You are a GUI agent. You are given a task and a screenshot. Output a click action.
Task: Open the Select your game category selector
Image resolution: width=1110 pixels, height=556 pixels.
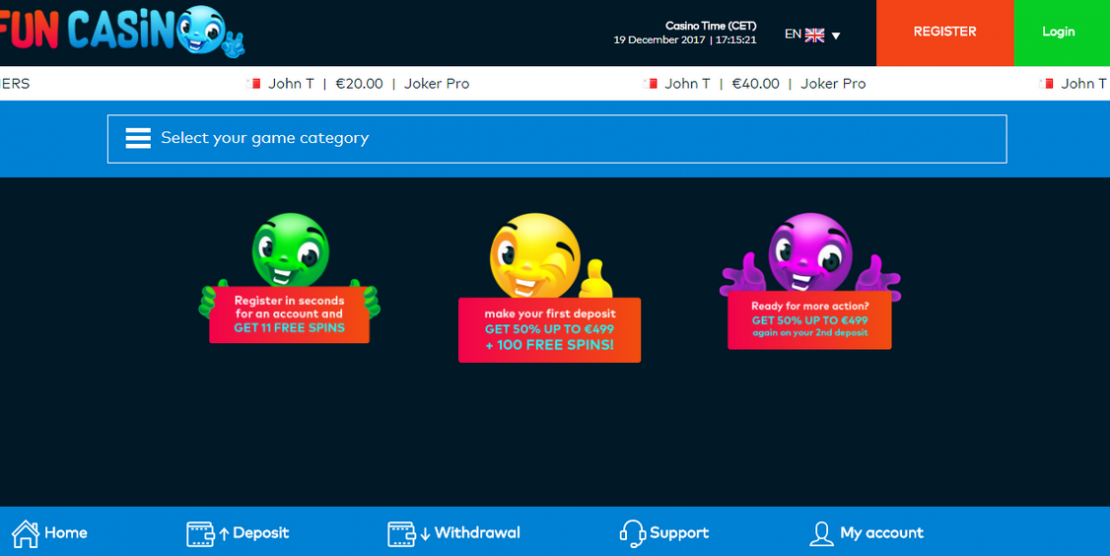coord(556,139)
